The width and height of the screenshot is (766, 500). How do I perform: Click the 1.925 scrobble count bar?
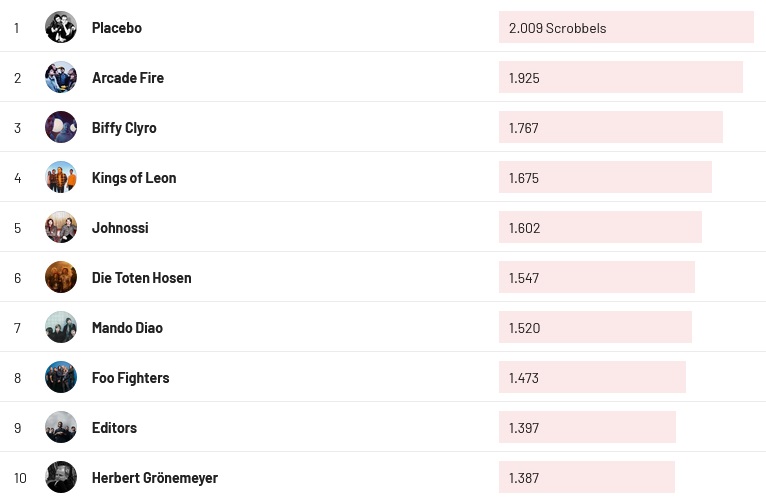tap(620, 78)
